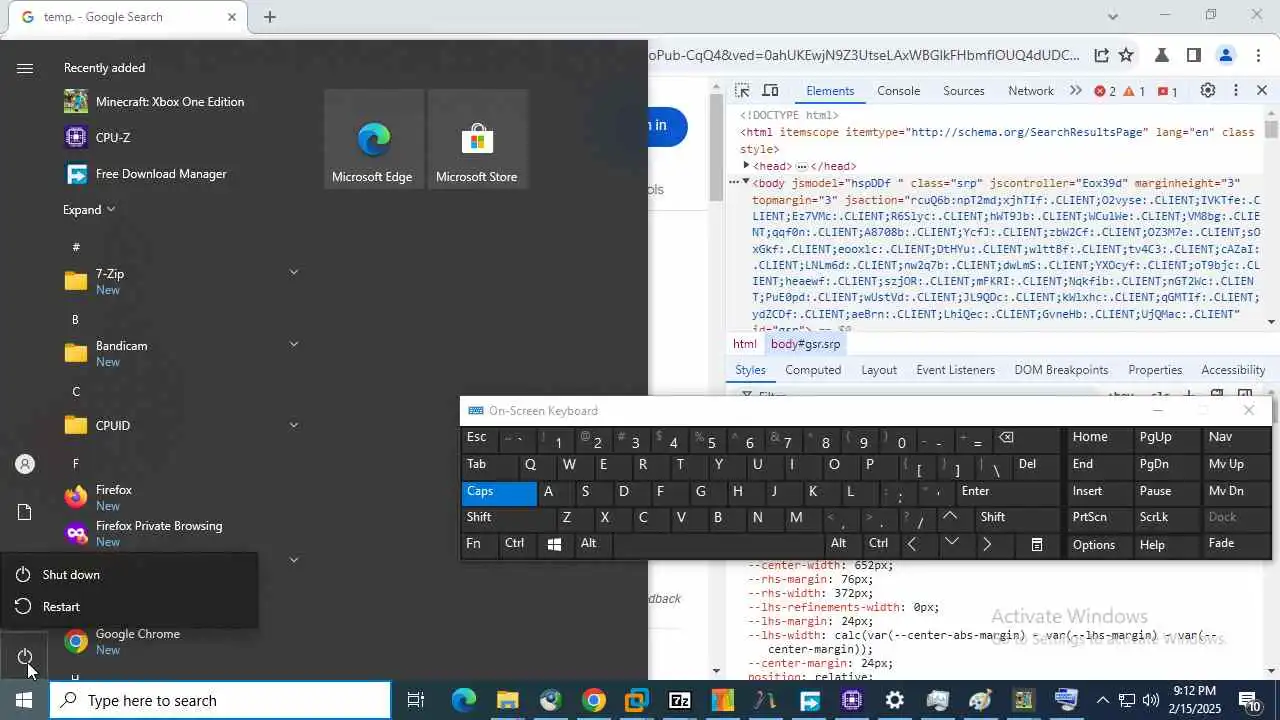1280x720 pixels.
Task: Switch to the Network tab
Action: click(1031, 91)
